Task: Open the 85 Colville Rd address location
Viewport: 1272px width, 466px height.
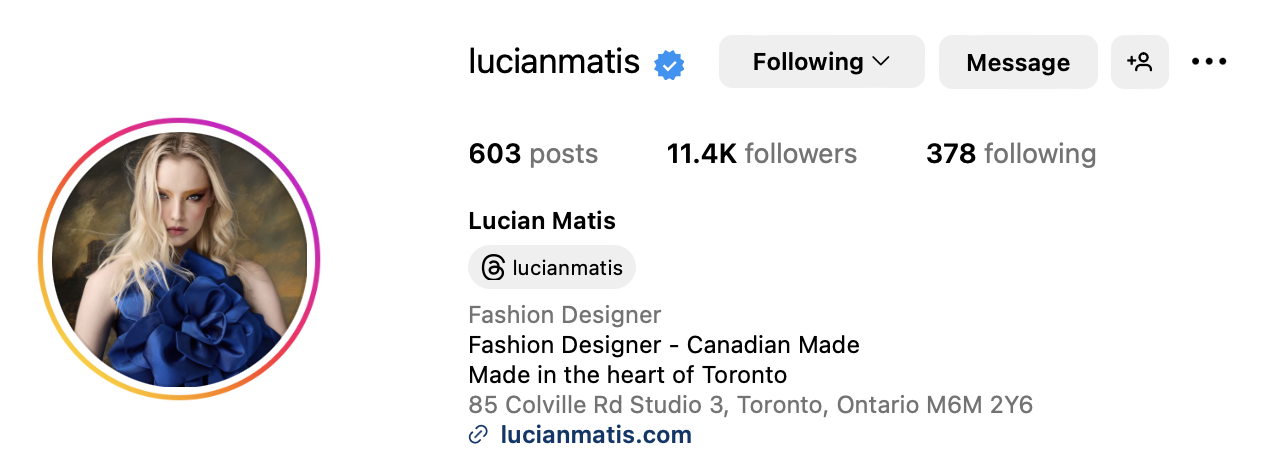Action: point(750,405)
